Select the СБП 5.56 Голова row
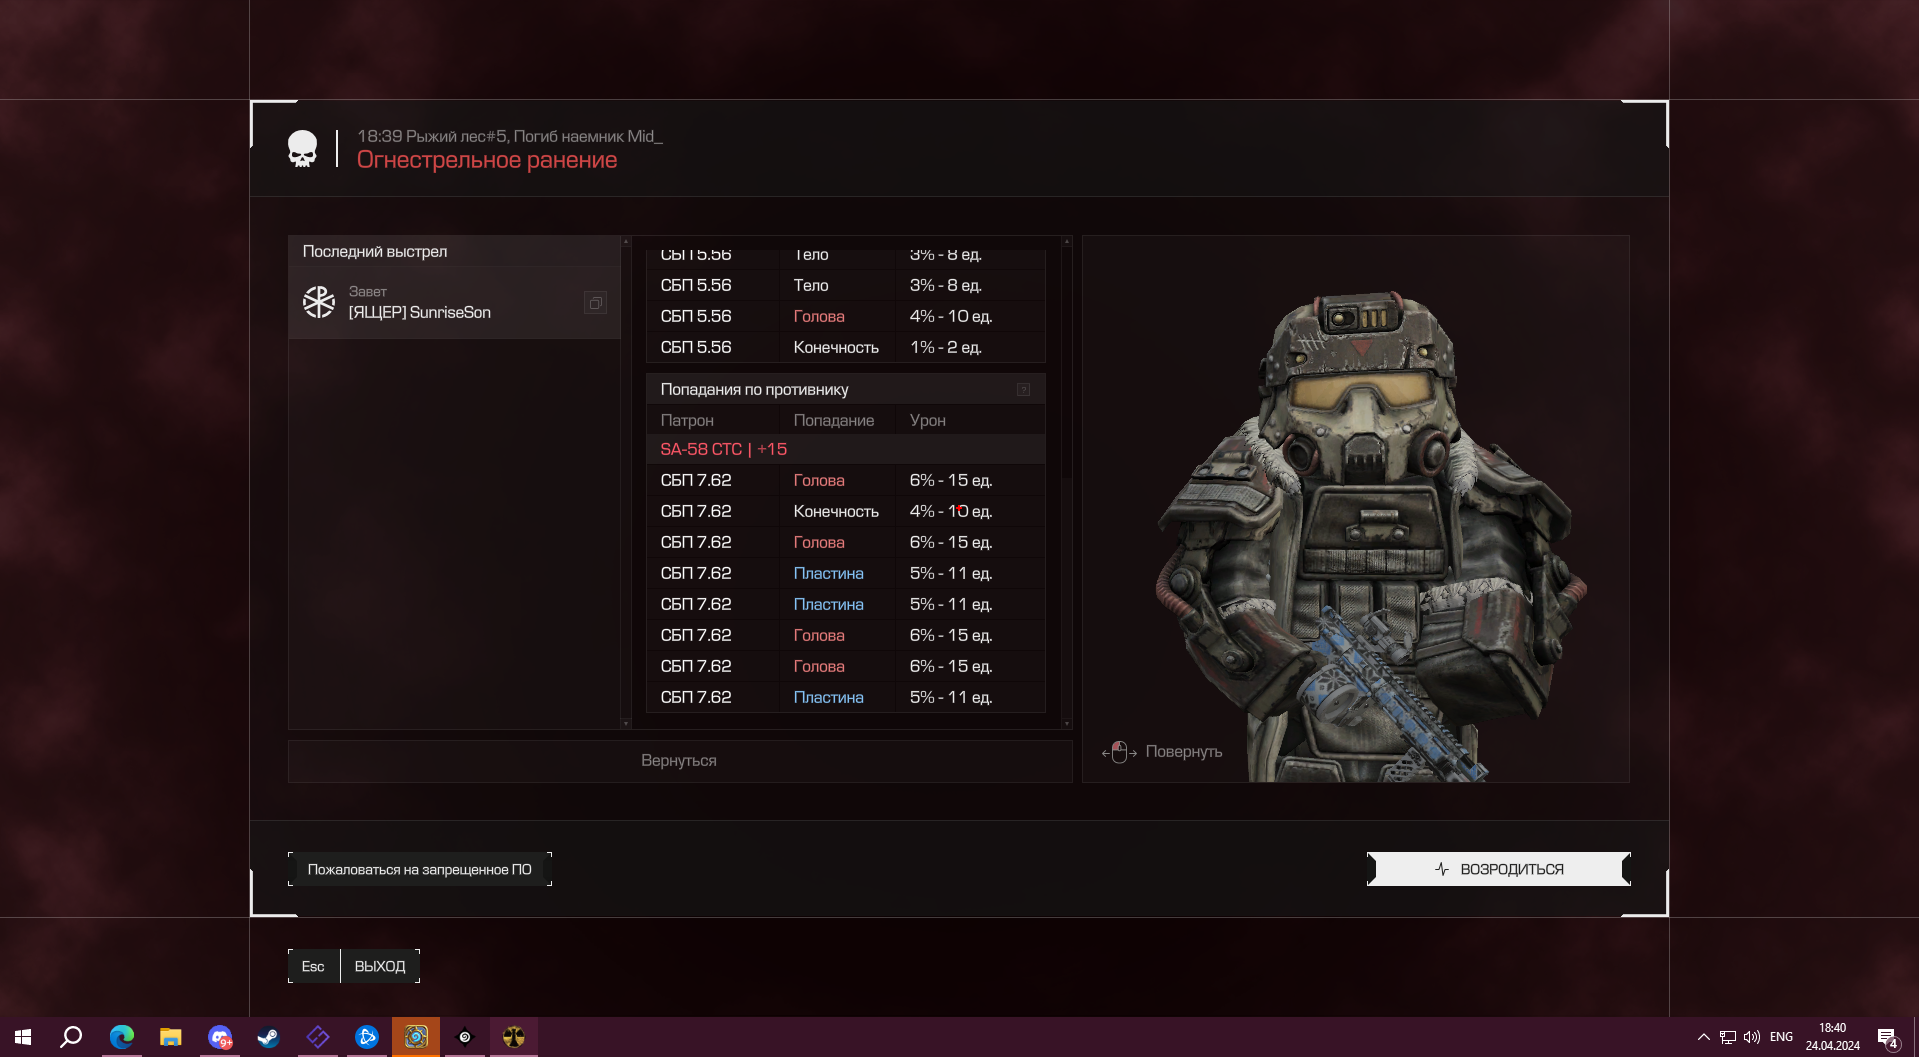The image size is (1919, 1057). [x=846, y=316]
